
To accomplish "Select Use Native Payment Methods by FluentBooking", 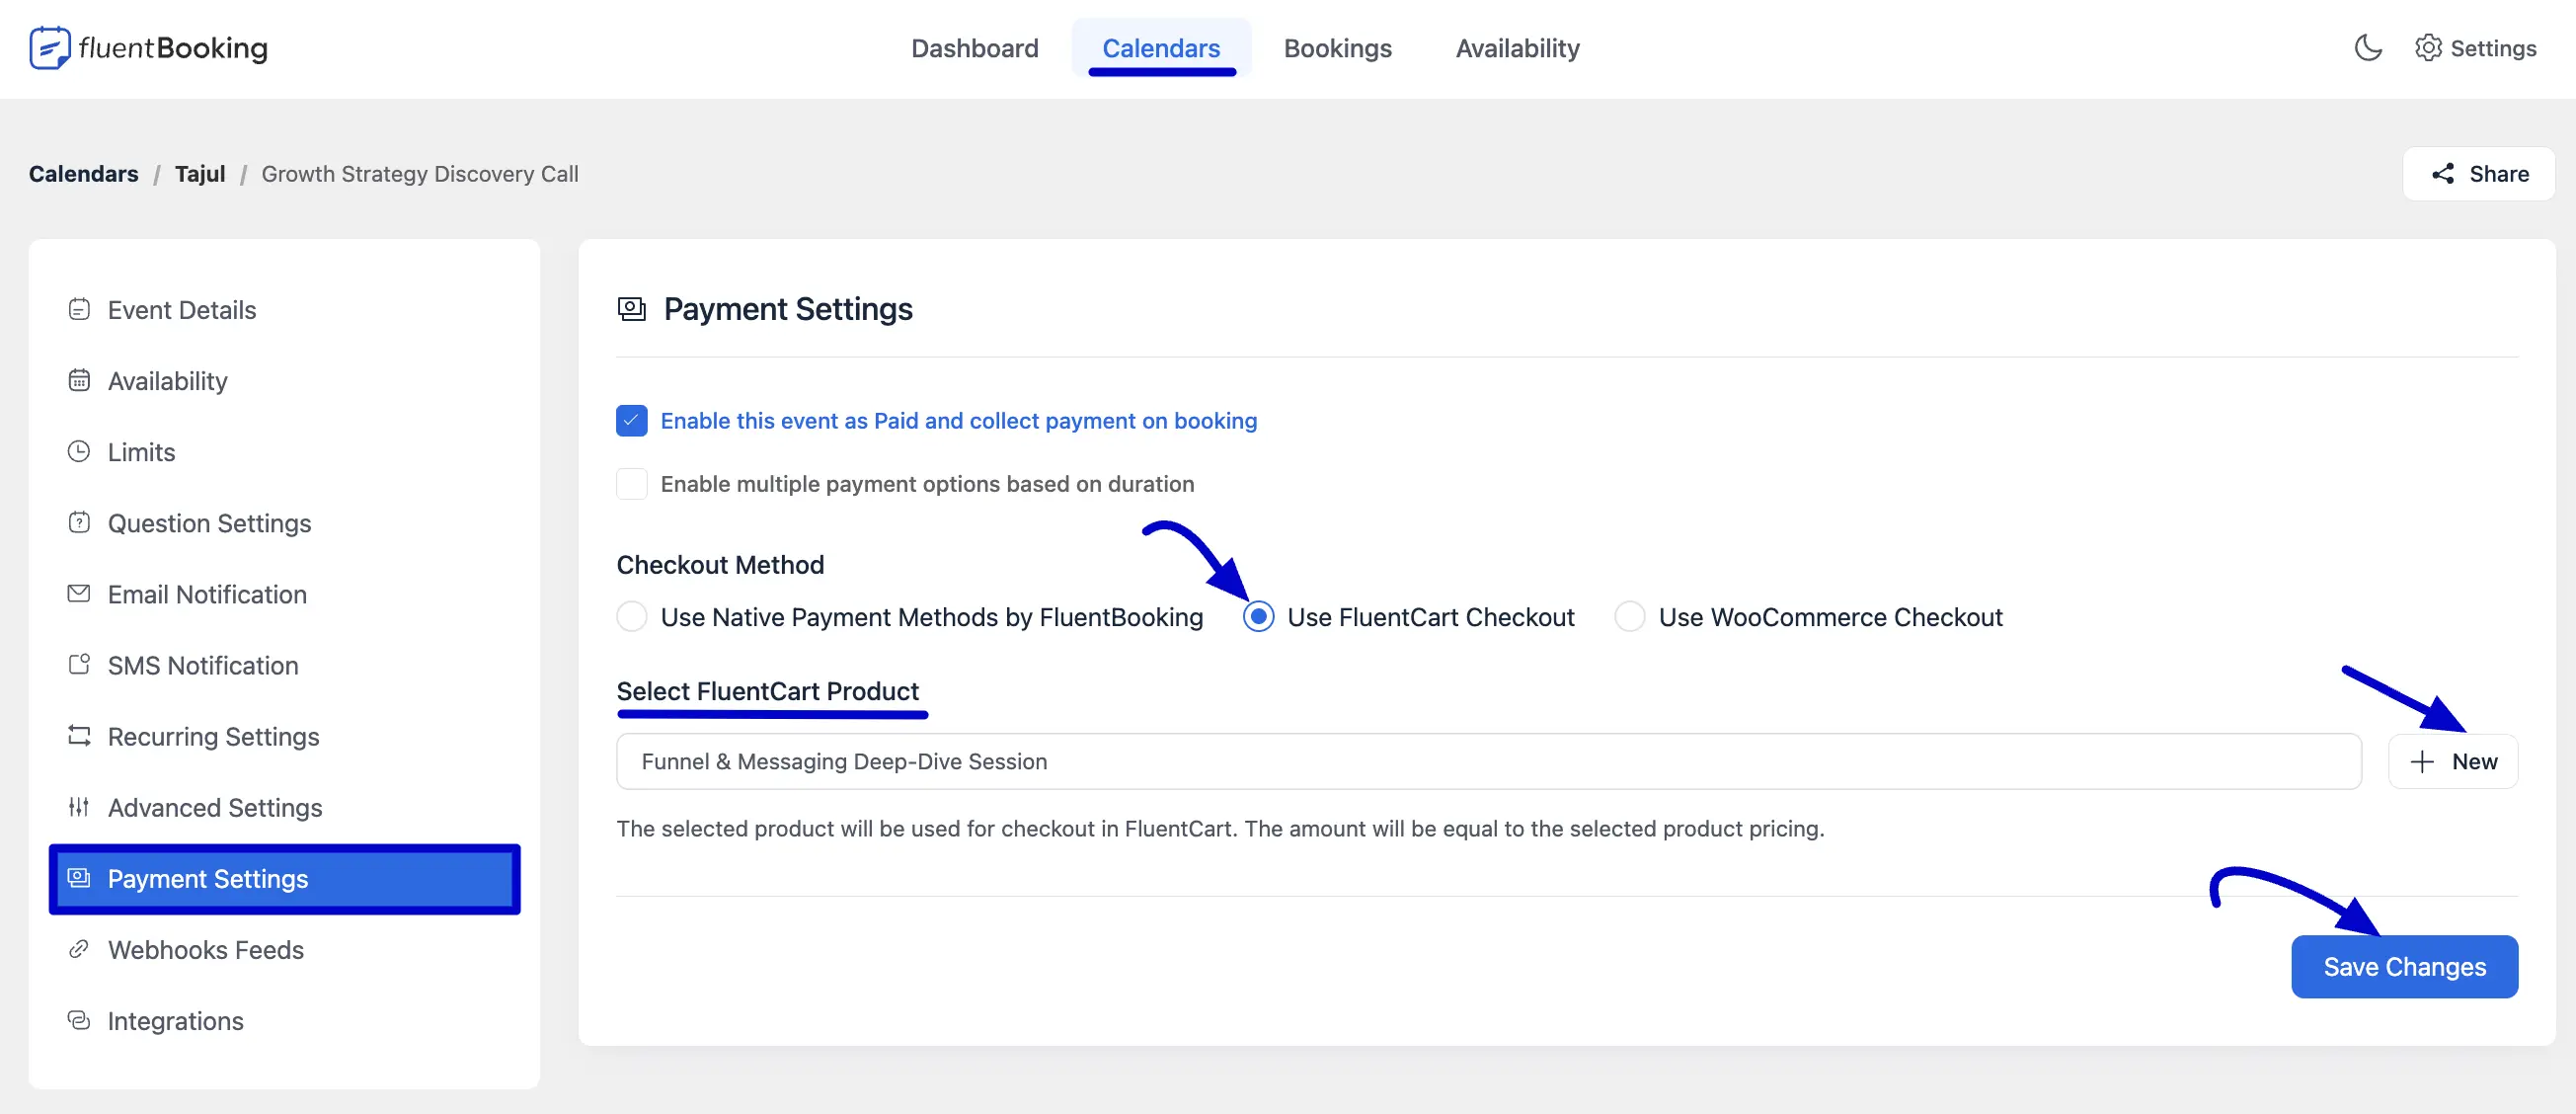I will coord(632,617).
